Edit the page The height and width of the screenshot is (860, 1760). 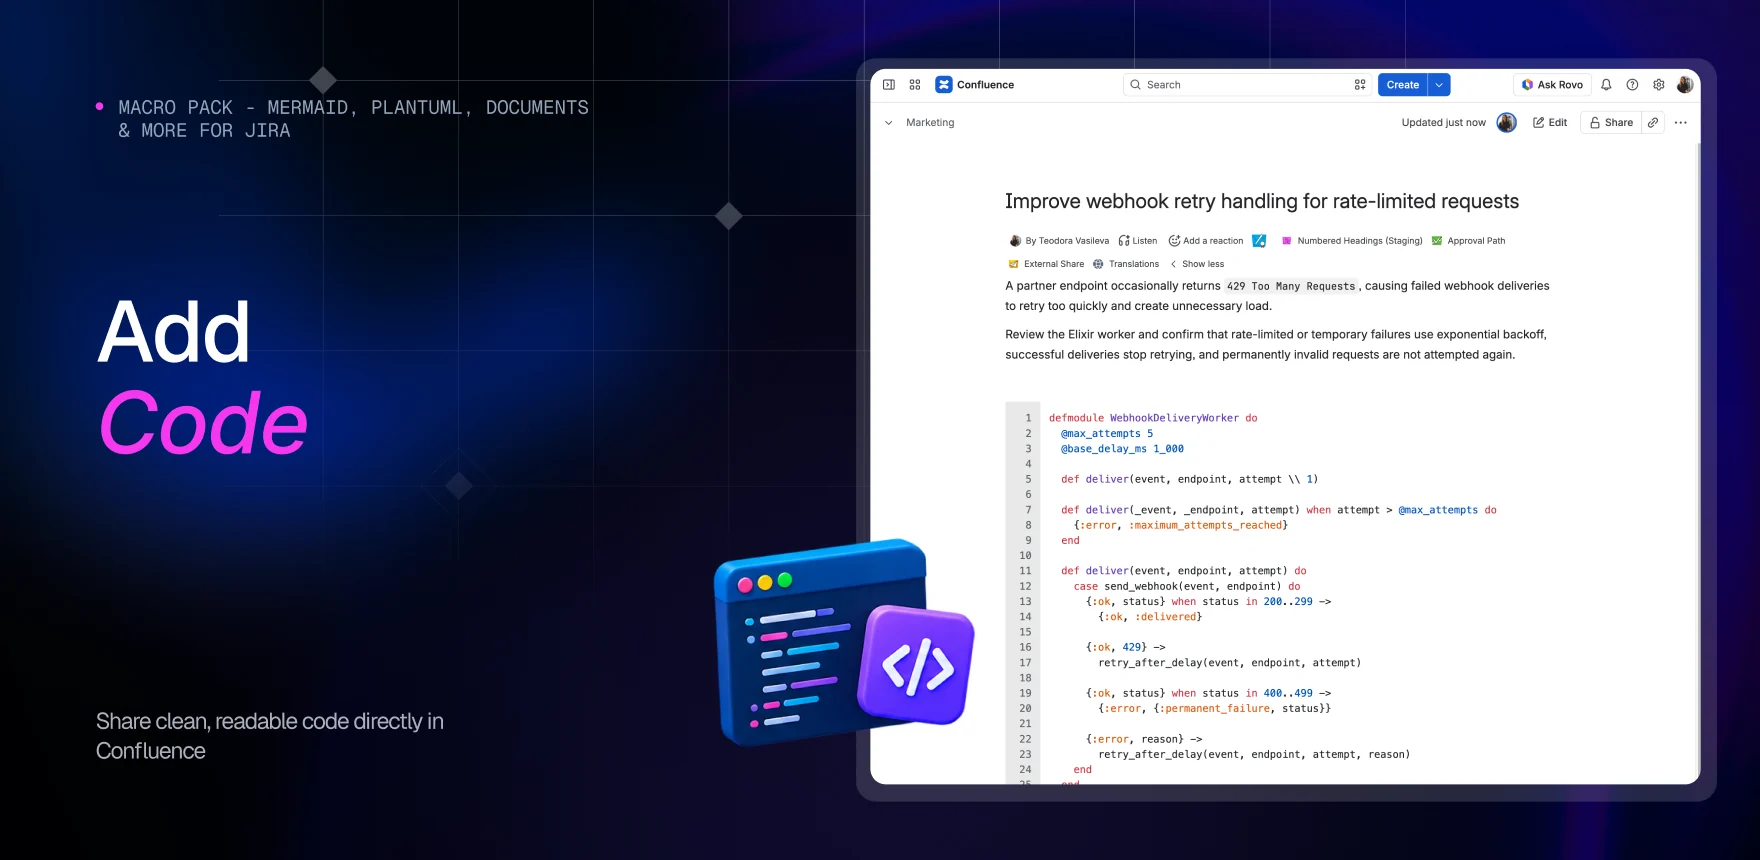[1550, 123]
